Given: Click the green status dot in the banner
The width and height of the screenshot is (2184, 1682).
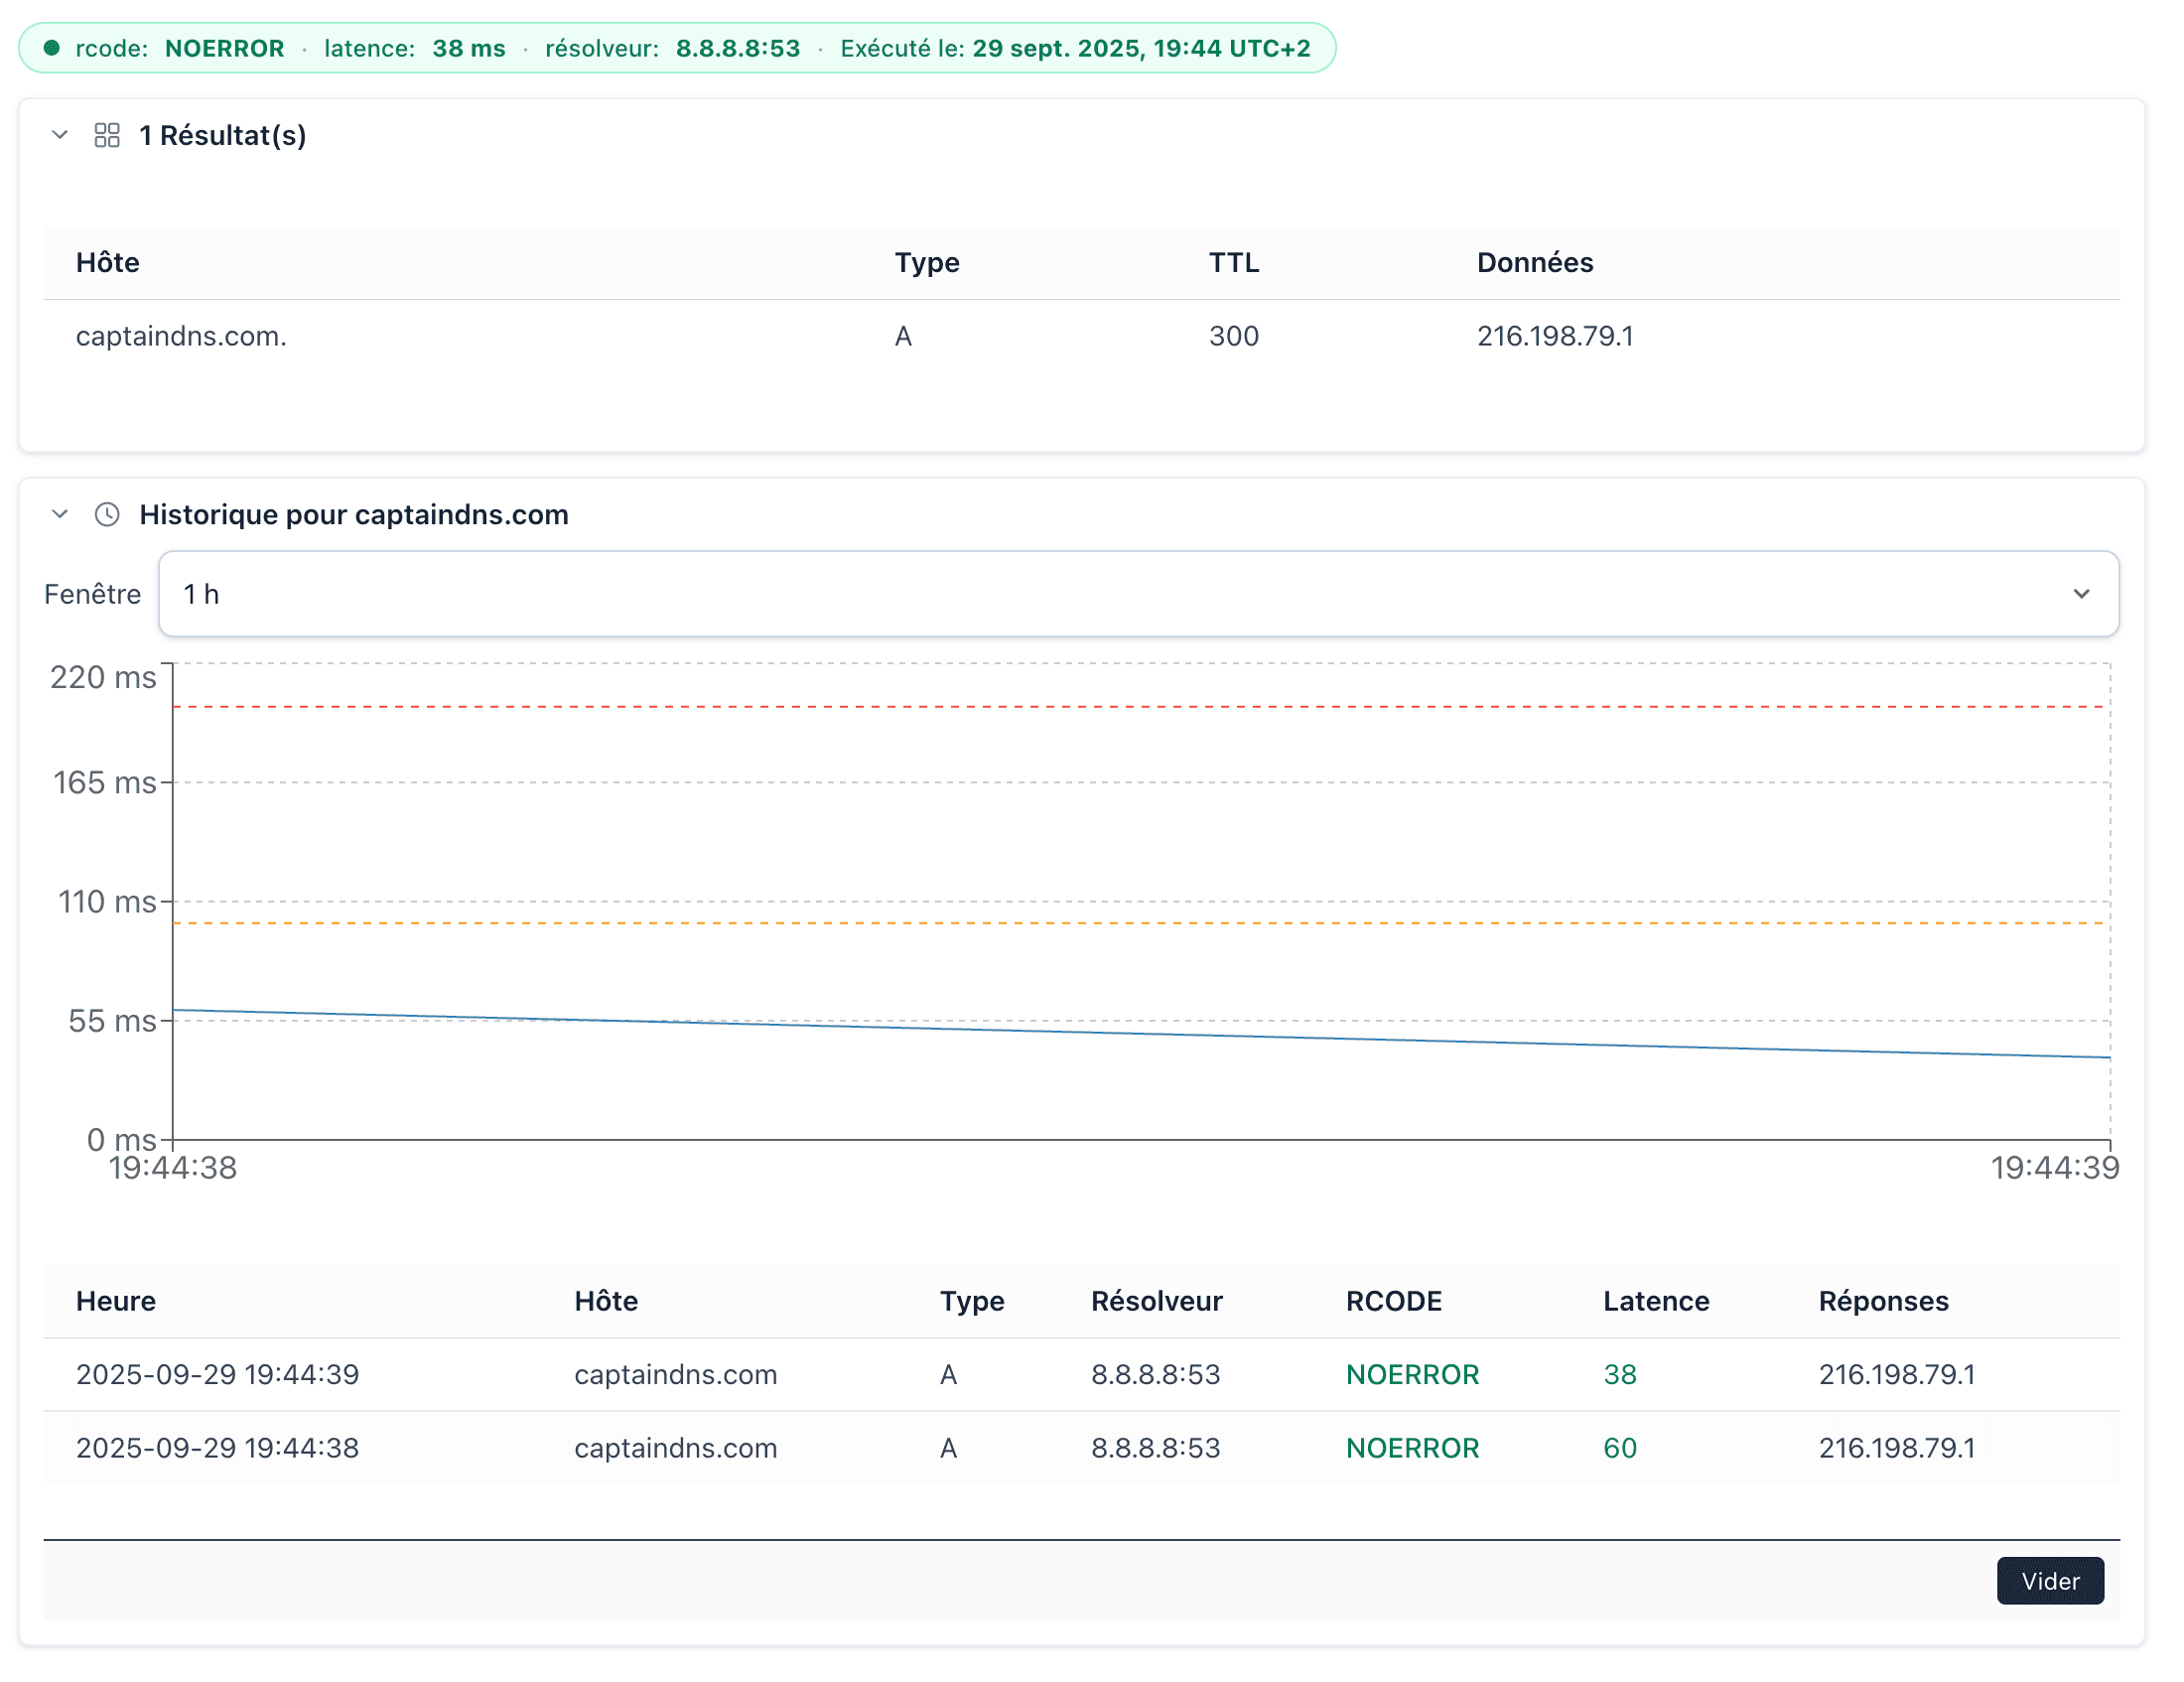Looking at the screenshot, I should tap(50, 47).
